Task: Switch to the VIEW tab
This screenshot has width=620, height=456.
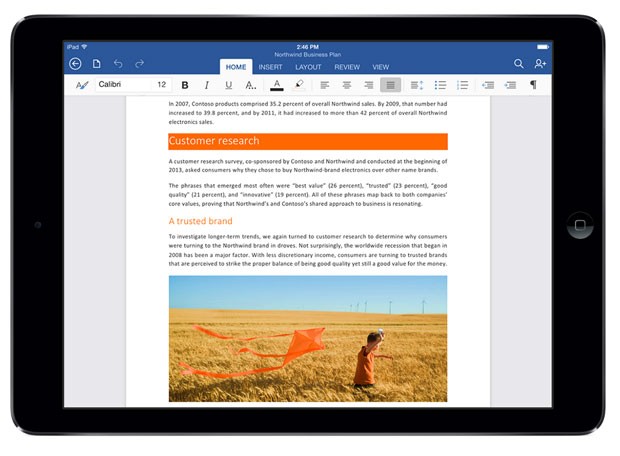Action: pos(380,67)
